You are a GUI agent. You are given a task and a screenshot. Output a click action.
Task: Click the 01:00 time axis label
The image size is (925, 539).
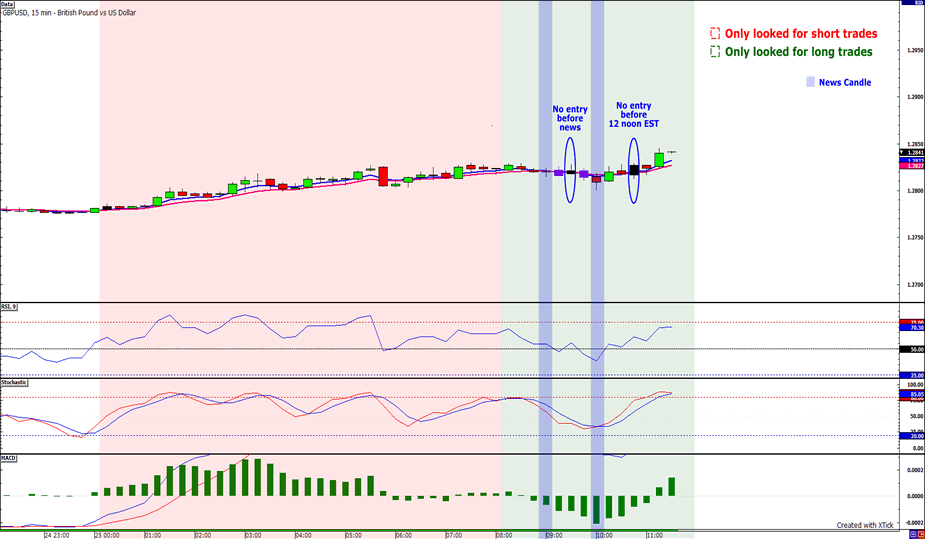(153, 535)
